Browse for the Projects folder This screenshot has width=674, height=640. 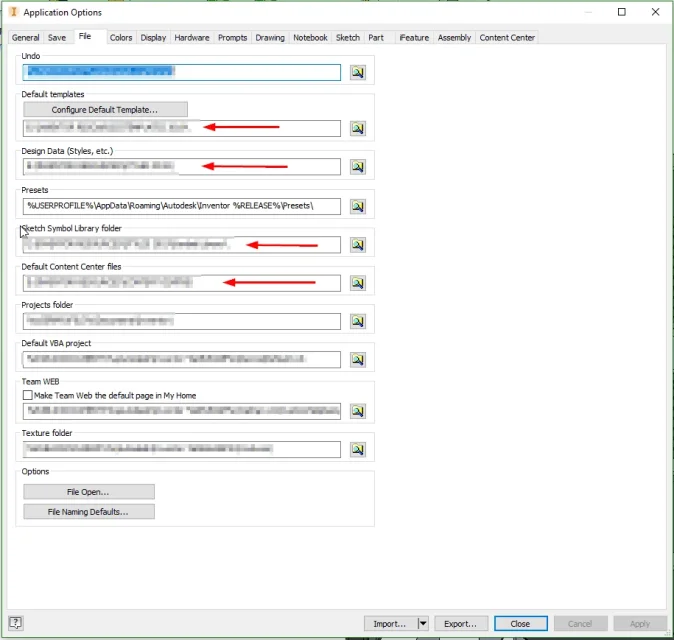pos(358,321)
